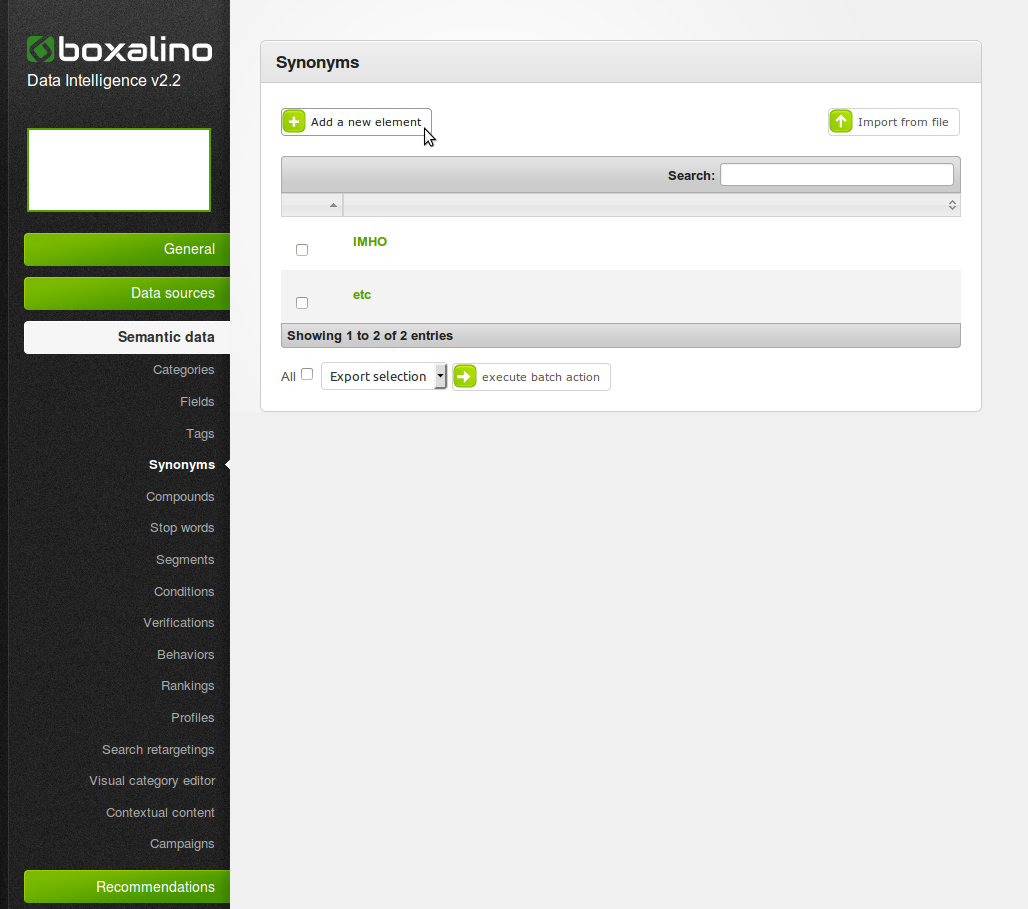Image resolution: width=1028 pixels, height=909 pixels.
Task: Go to Fields in sidebar
Action: (197, 401)
